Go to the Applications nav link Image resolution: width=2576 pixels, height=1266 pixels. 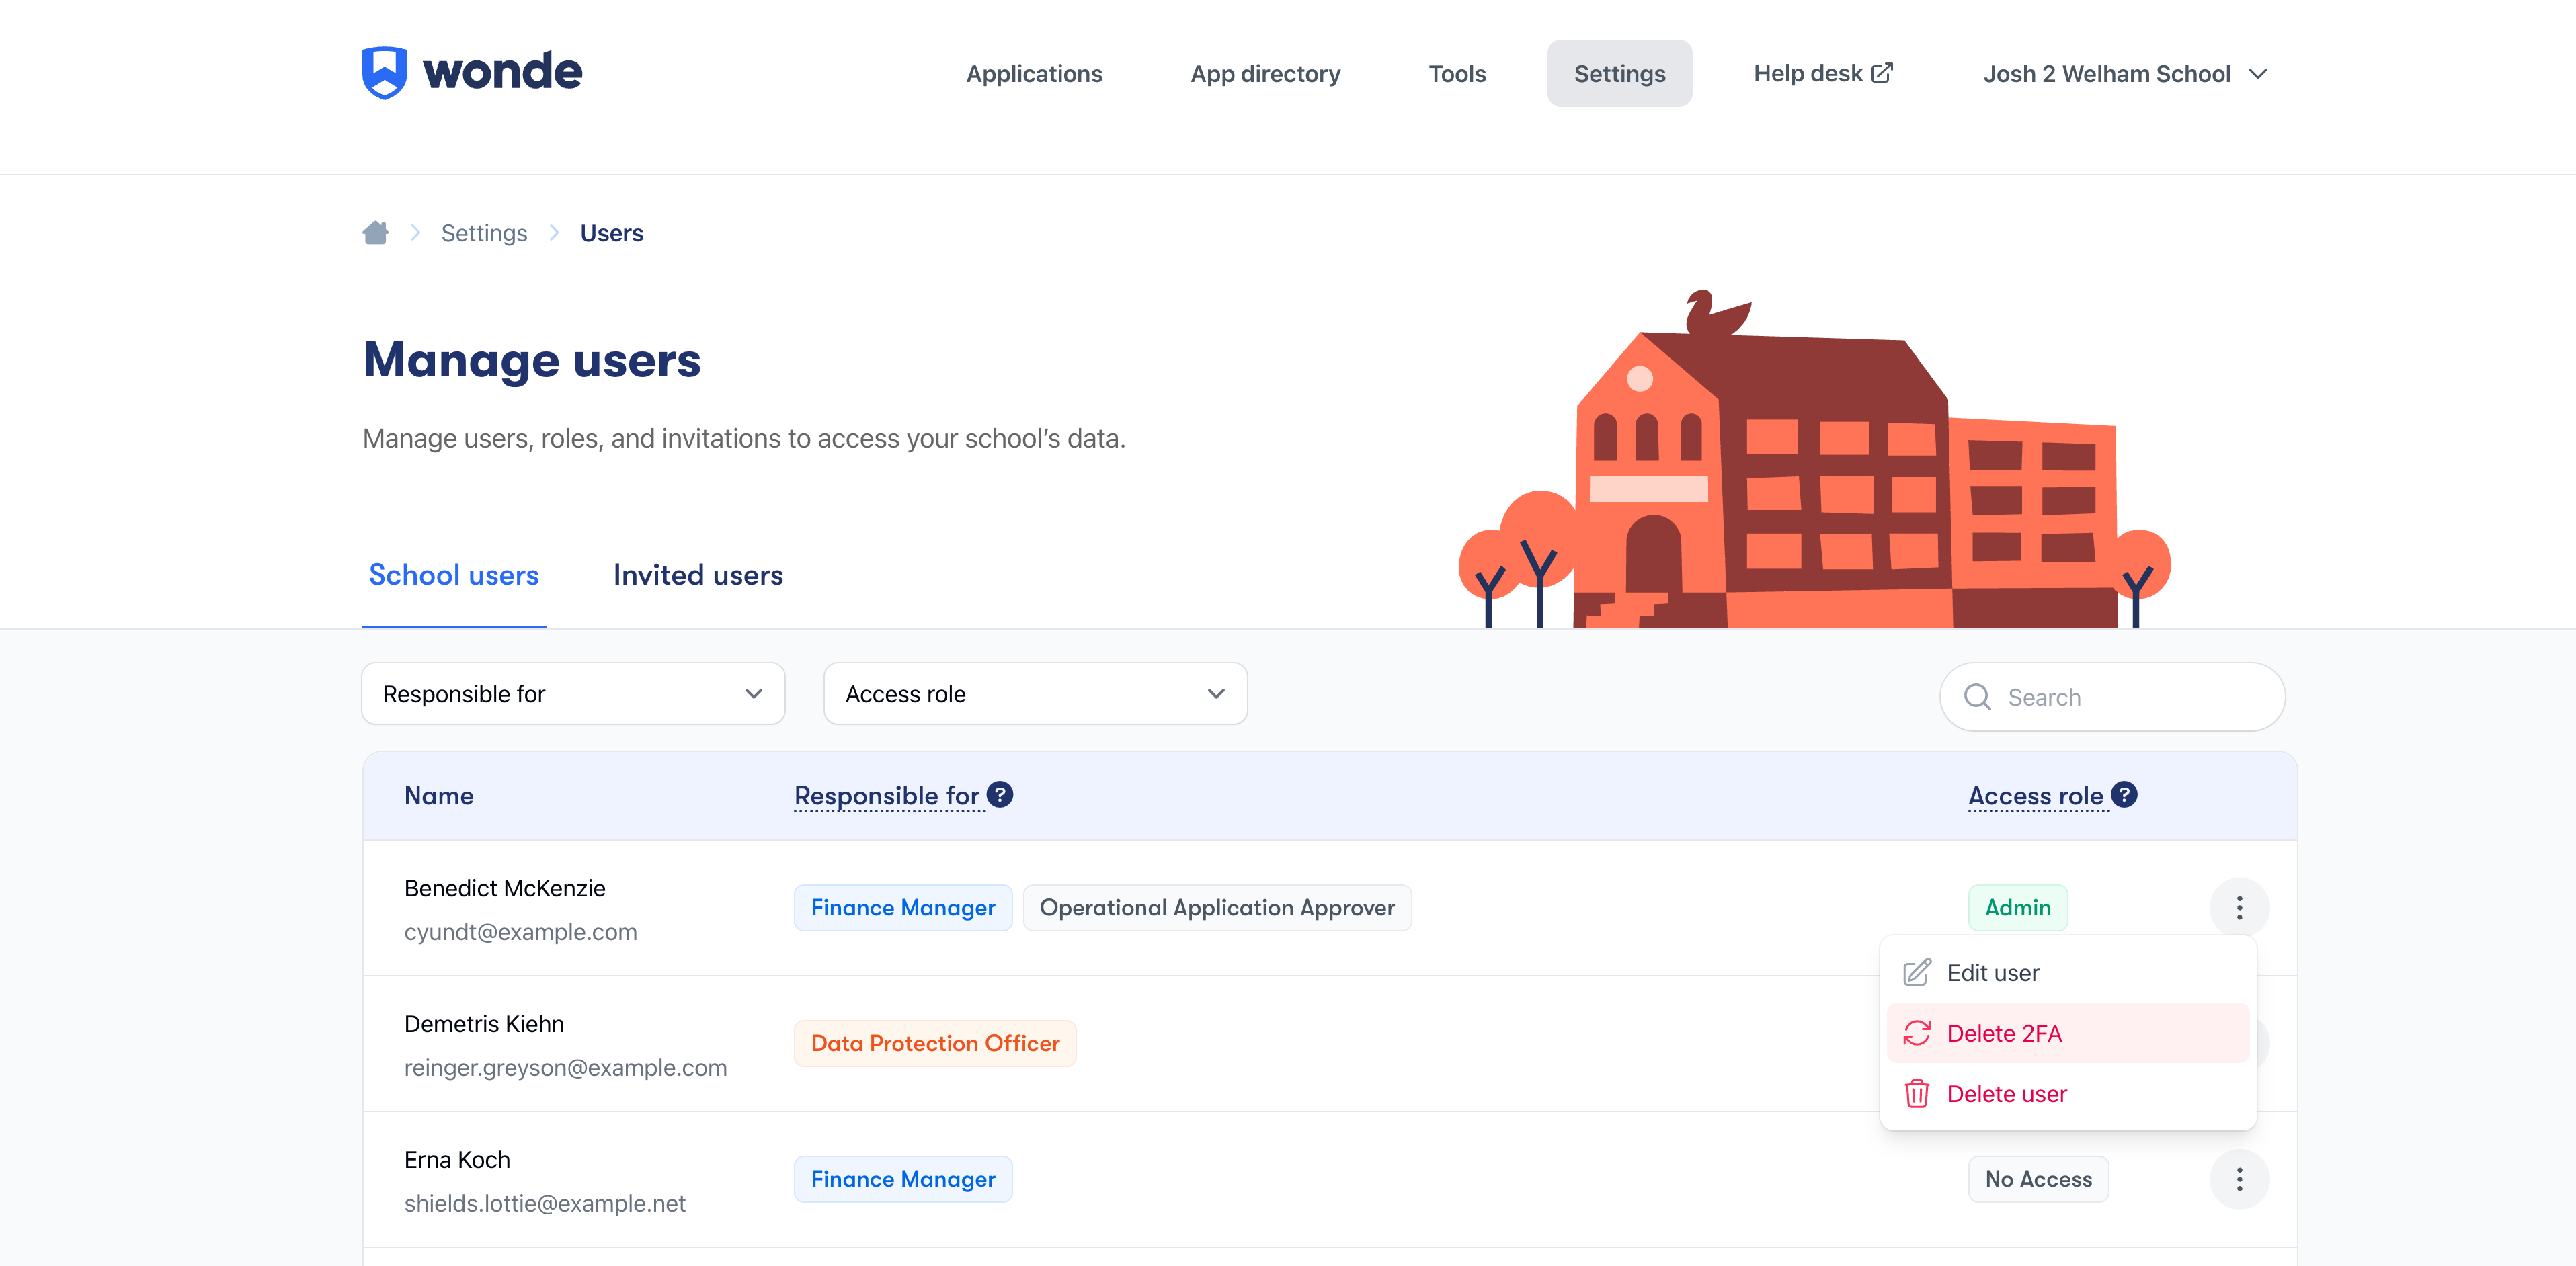tap(1033, 74)
